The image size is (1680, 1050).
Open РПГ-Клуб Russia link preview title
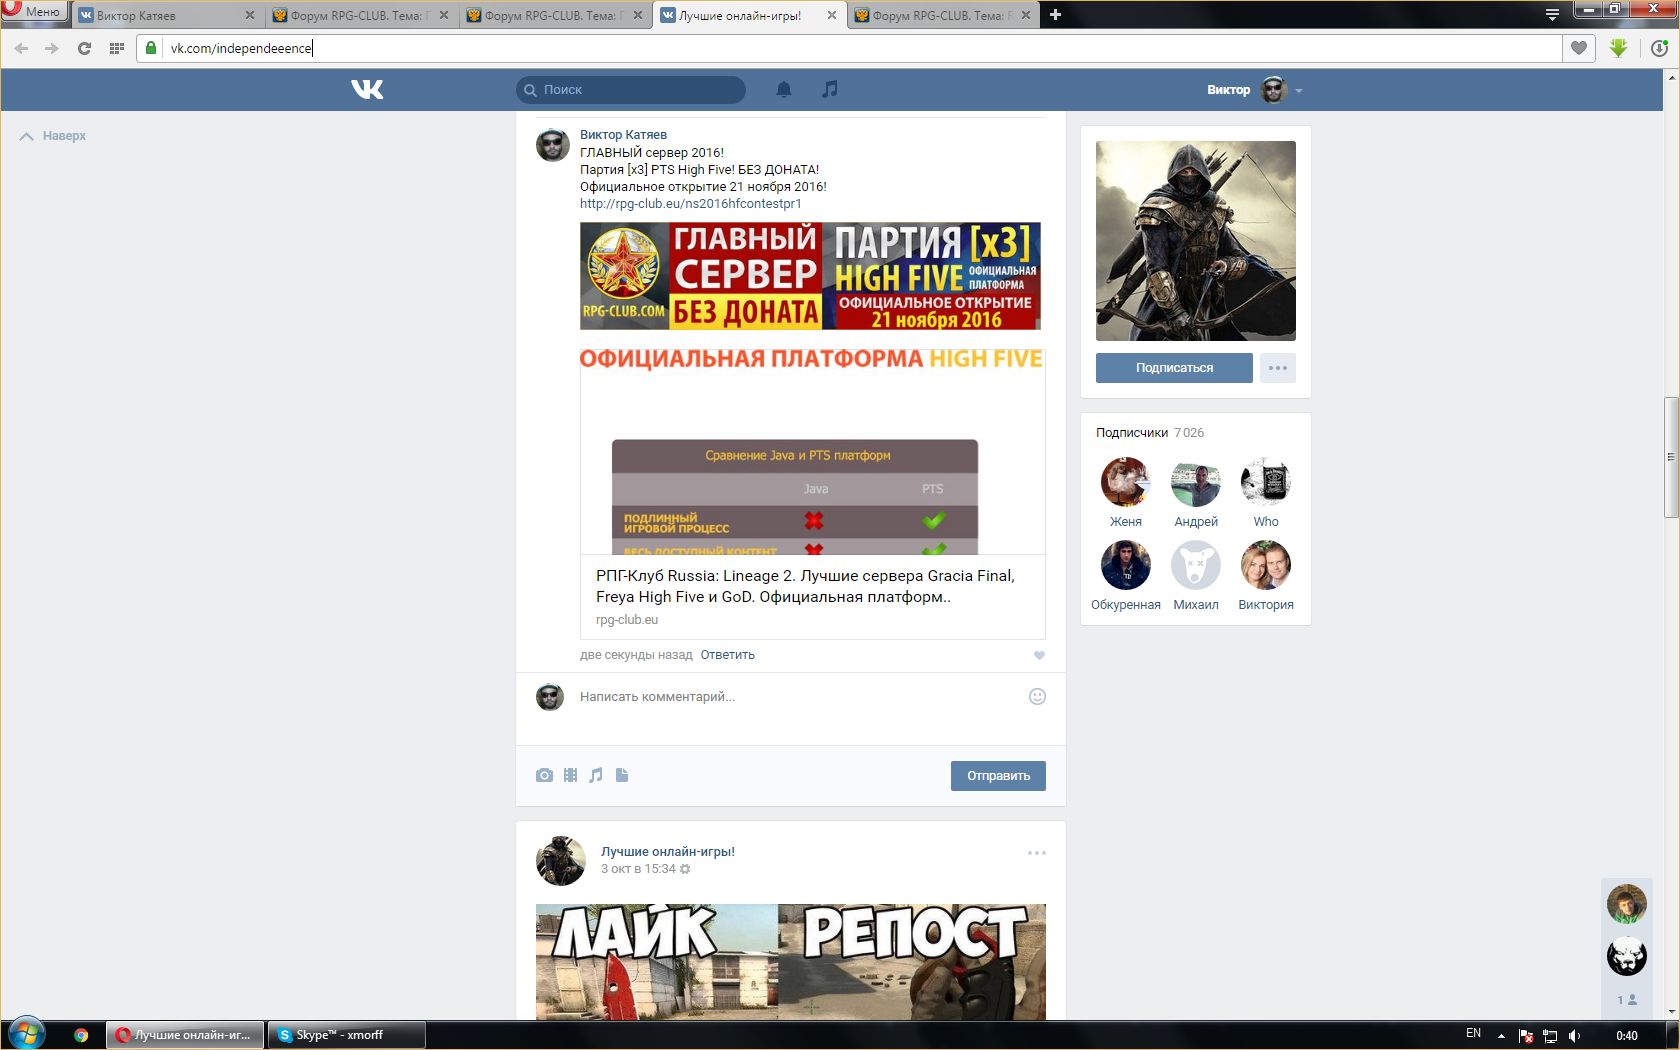[x=805, y=586]
